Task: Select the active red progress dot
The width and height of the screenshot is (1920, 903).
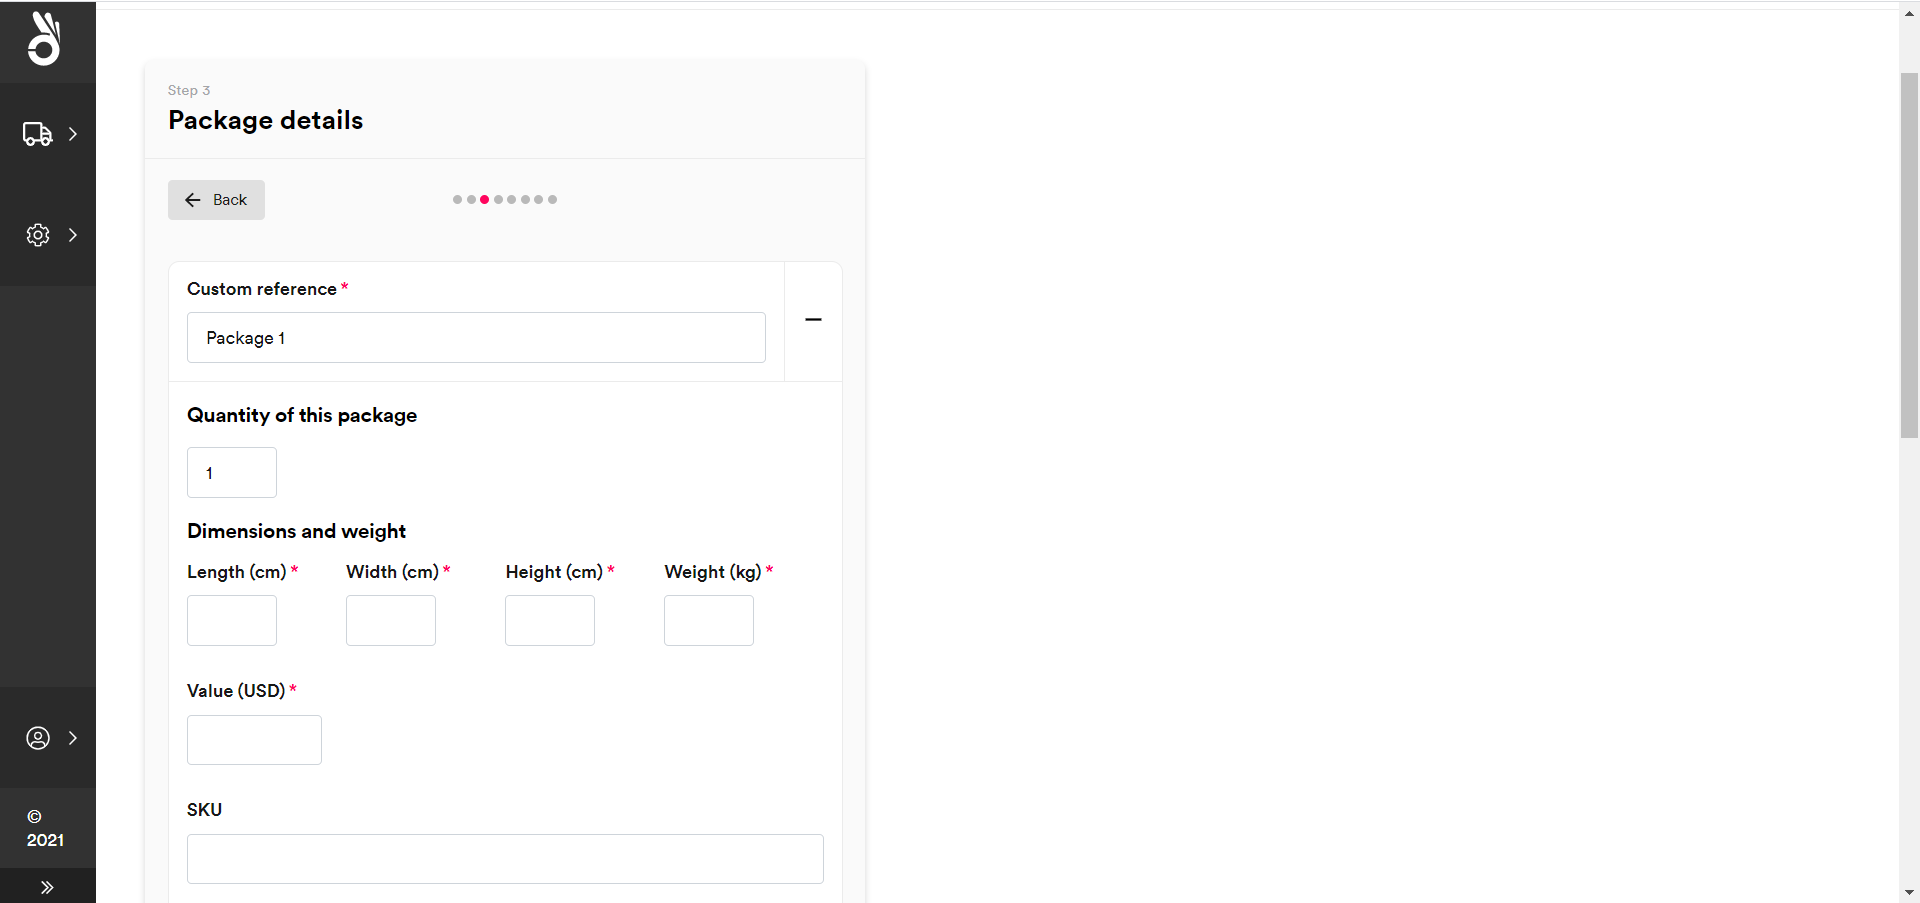Action: [485, 200]
